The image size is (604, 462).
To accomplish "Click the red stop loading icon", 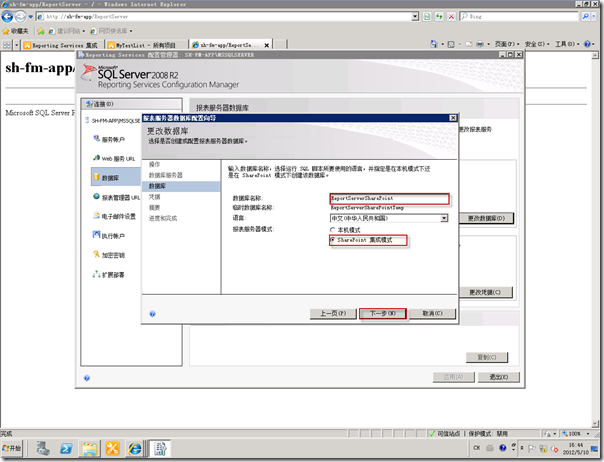I will [x=451, y=17].
